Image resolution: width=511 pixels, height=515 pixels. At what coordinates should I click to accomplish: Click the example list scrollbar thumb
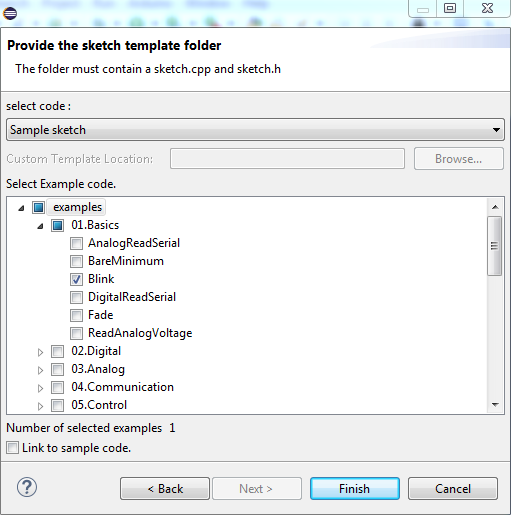coord(495,246)
